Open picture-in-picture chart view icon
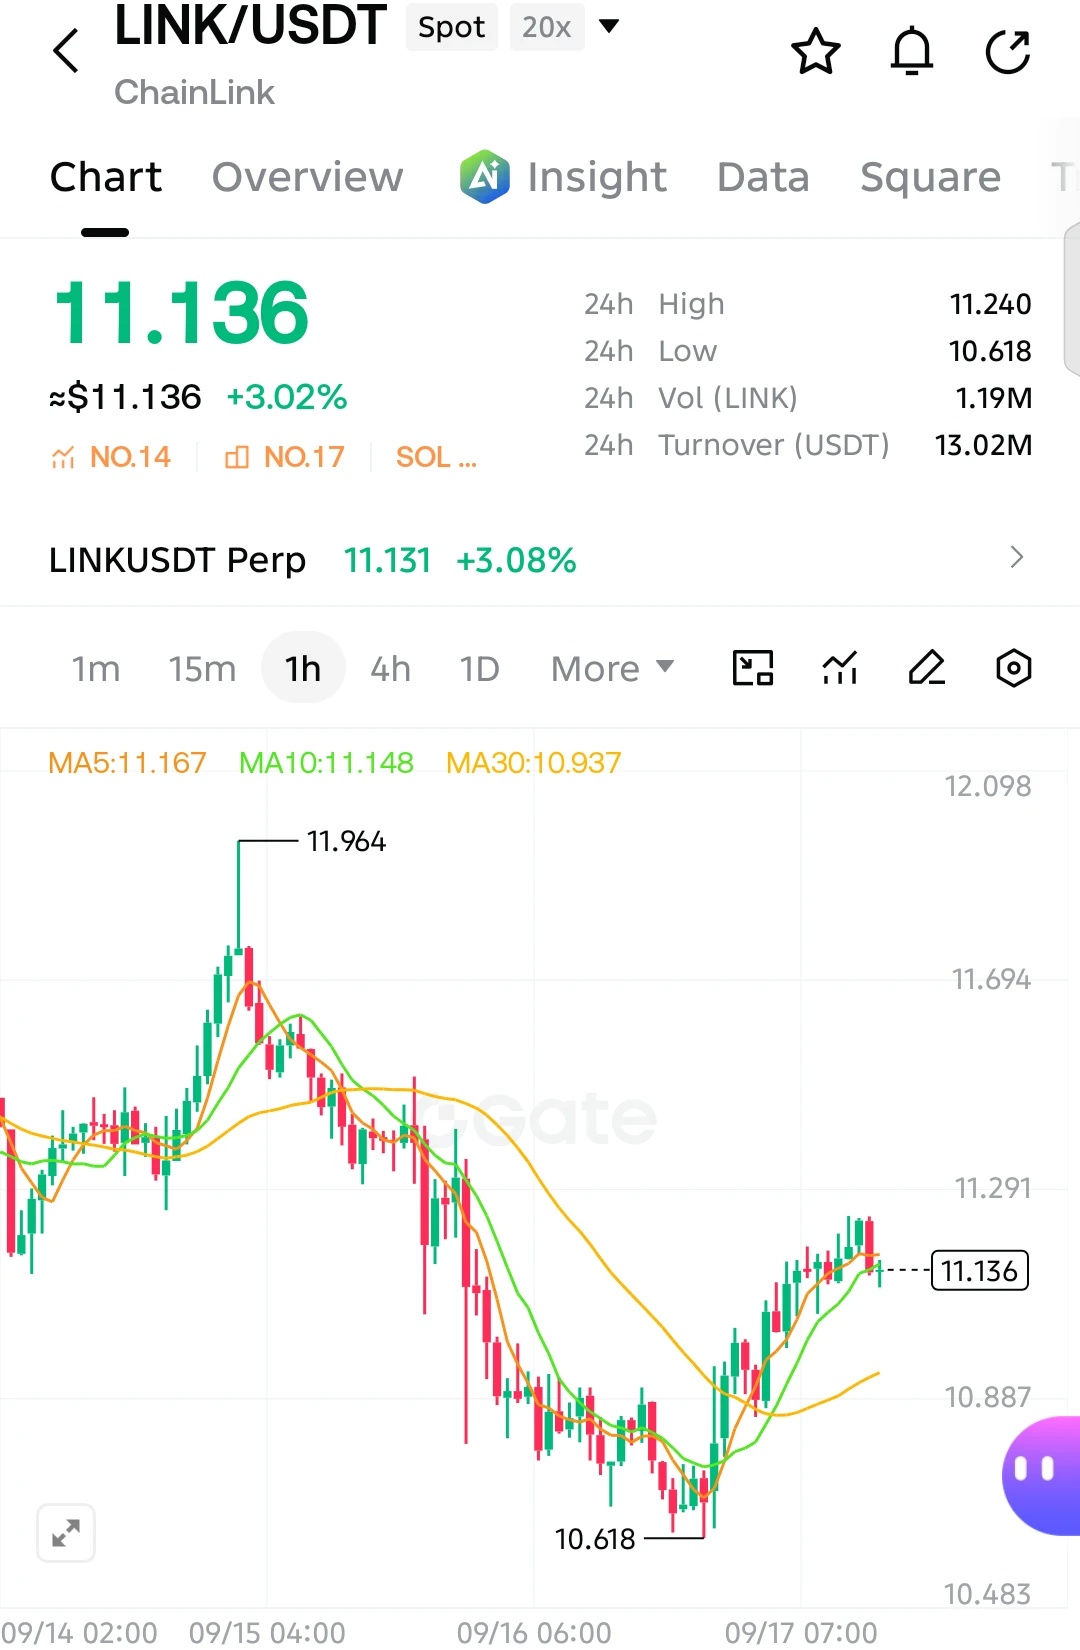 753,668
